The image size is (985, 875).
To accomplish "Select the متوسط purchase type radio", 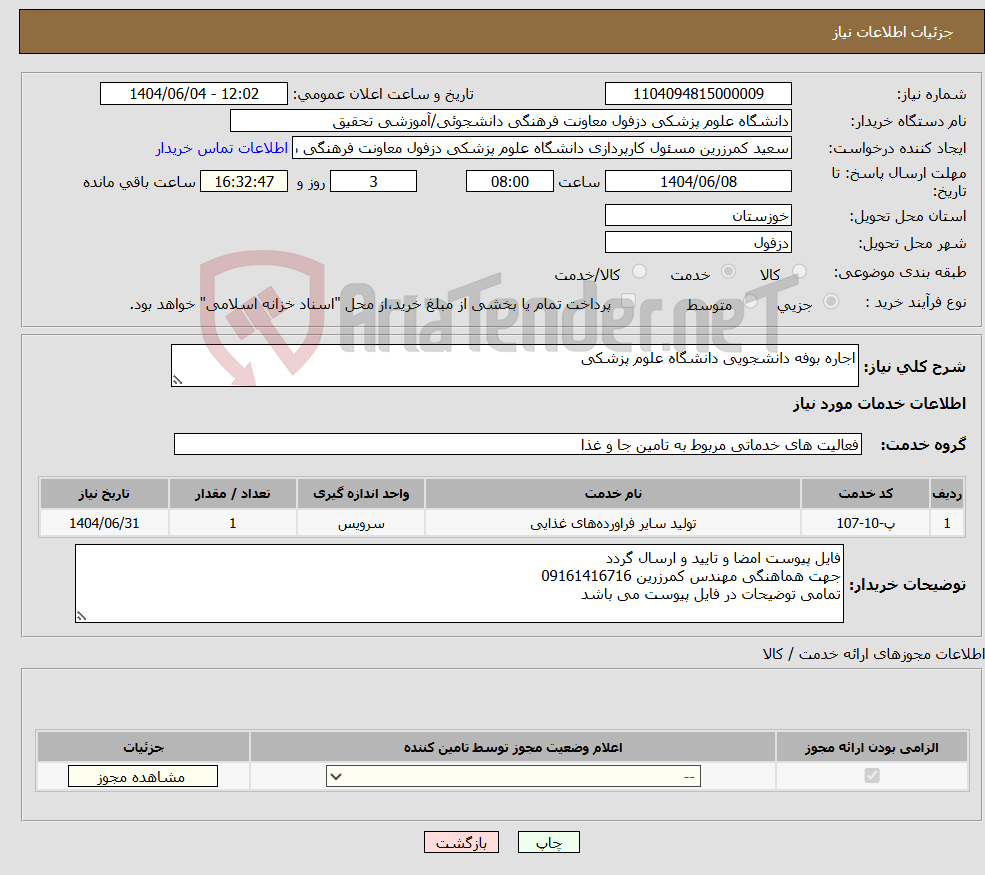I will pos(751,302).
